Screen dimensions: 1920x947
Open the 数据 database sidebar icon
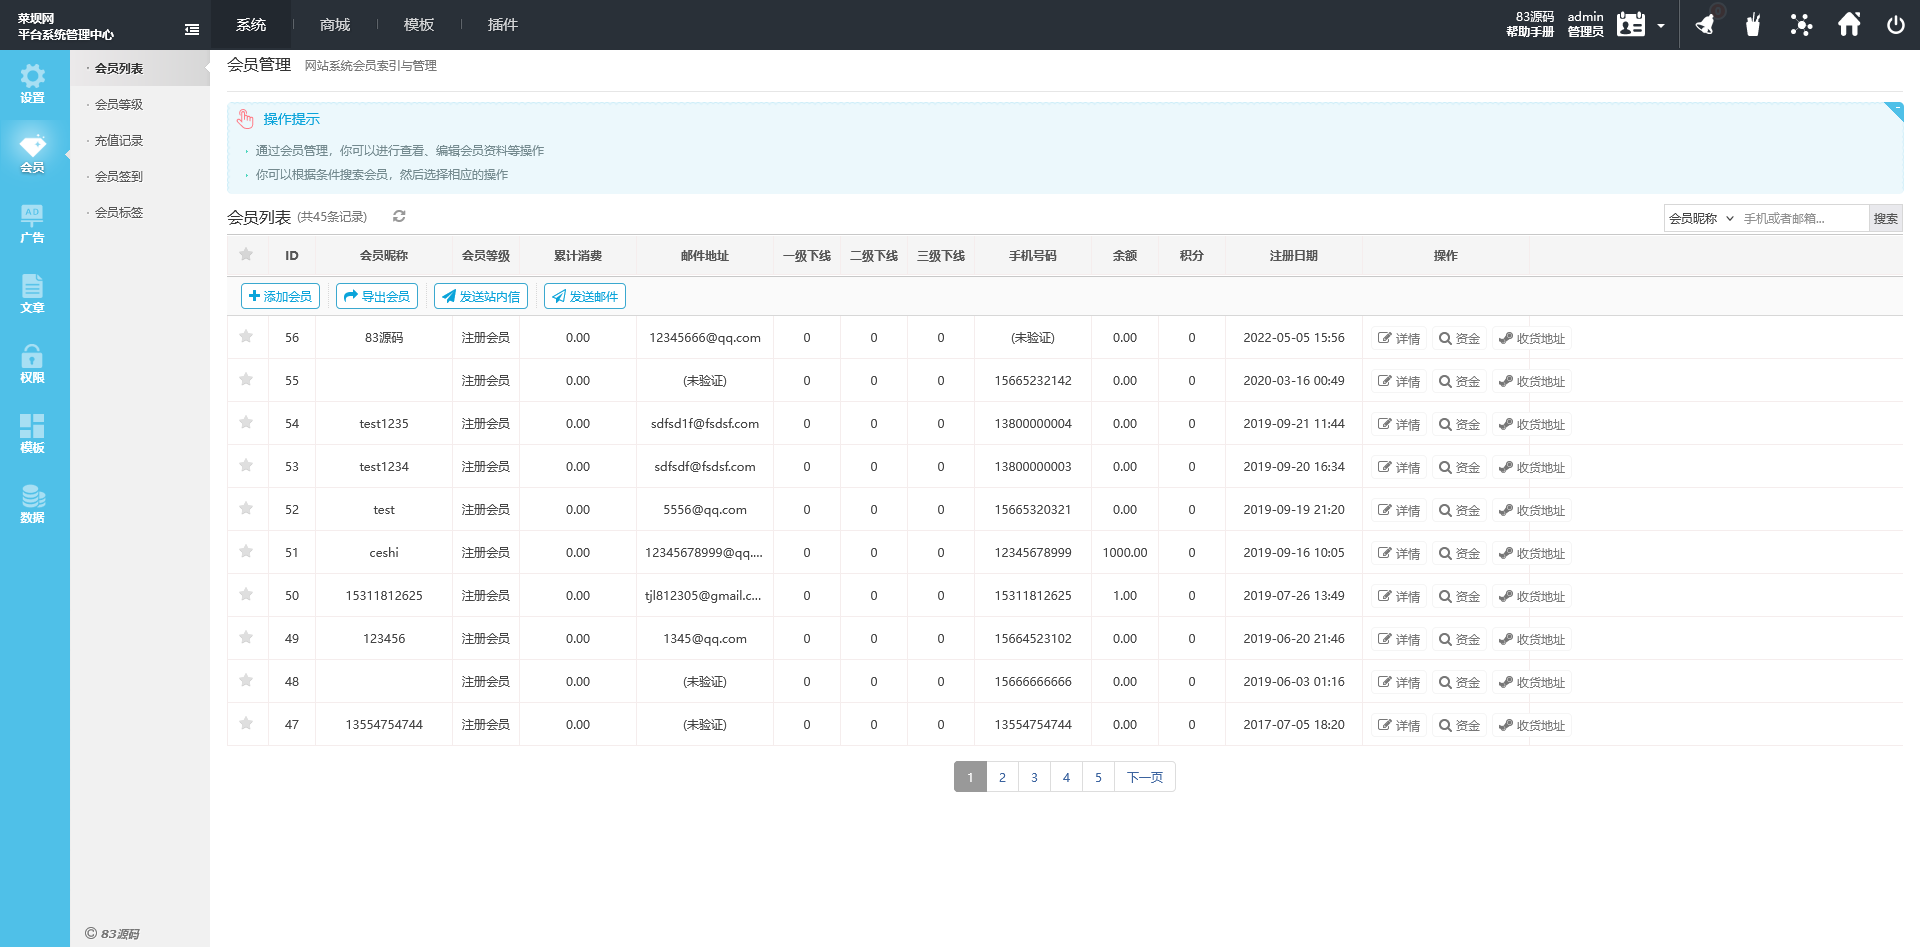pos(32,504)
